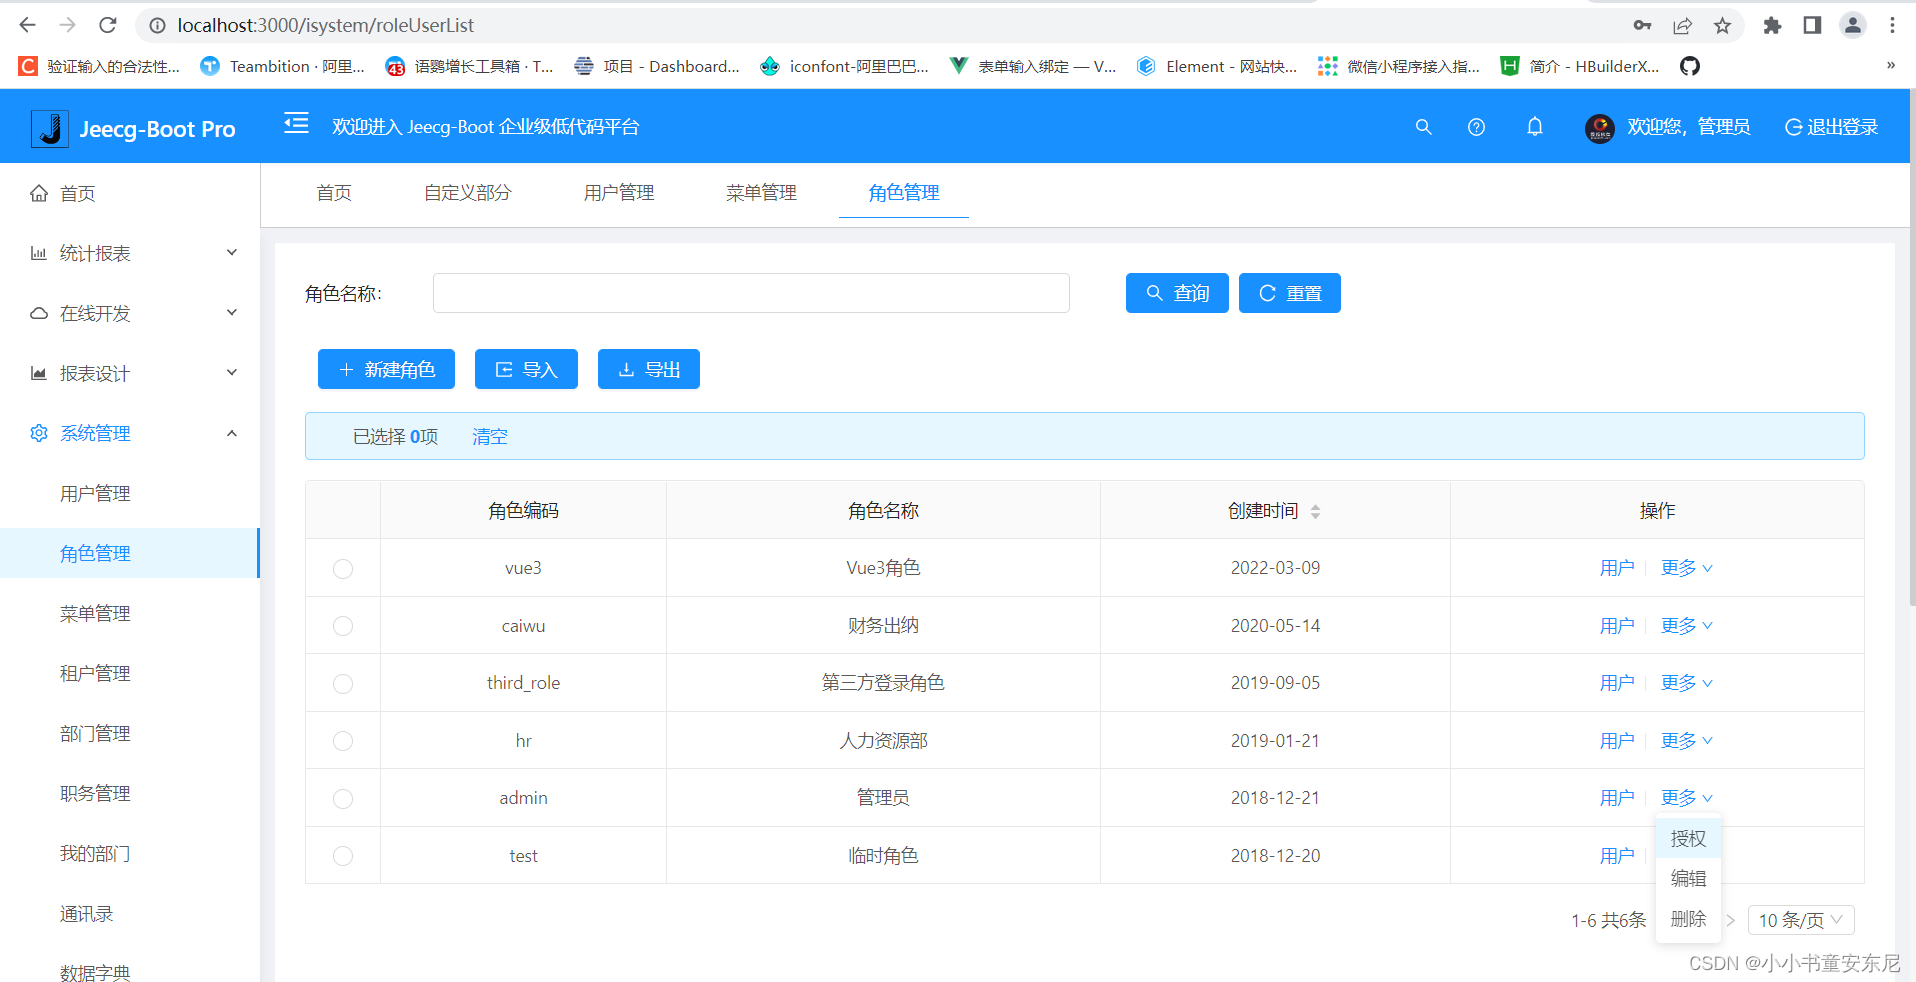
Task: Select the radio button for the vue3 row
Action: pos(343,568)
